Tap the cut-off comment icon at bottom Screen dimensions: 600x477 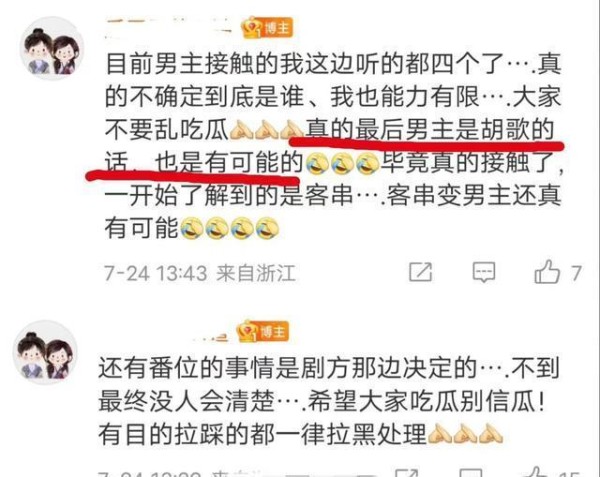tap(470, 473)
